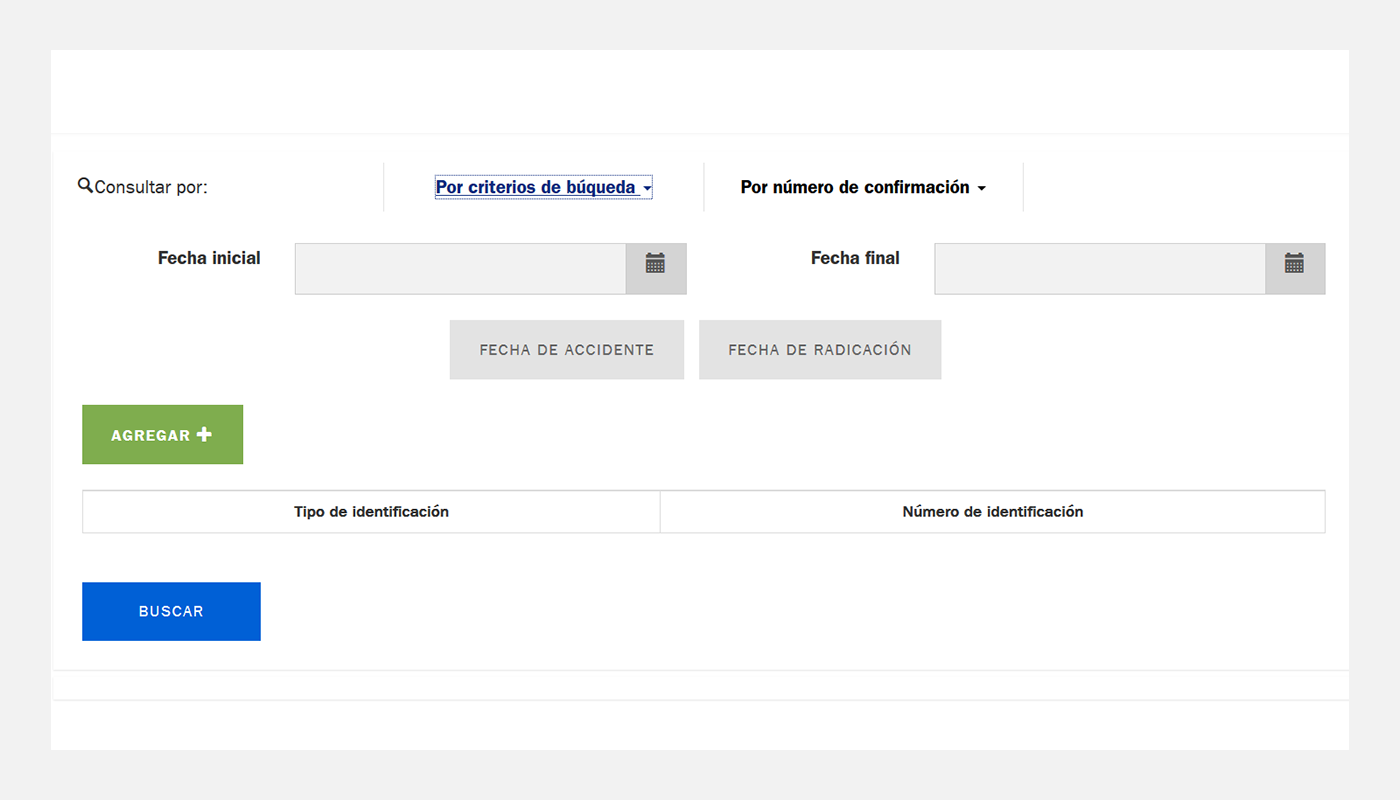
Task: Expand Por número de confirmación dropdown
Action: (863, 187)
